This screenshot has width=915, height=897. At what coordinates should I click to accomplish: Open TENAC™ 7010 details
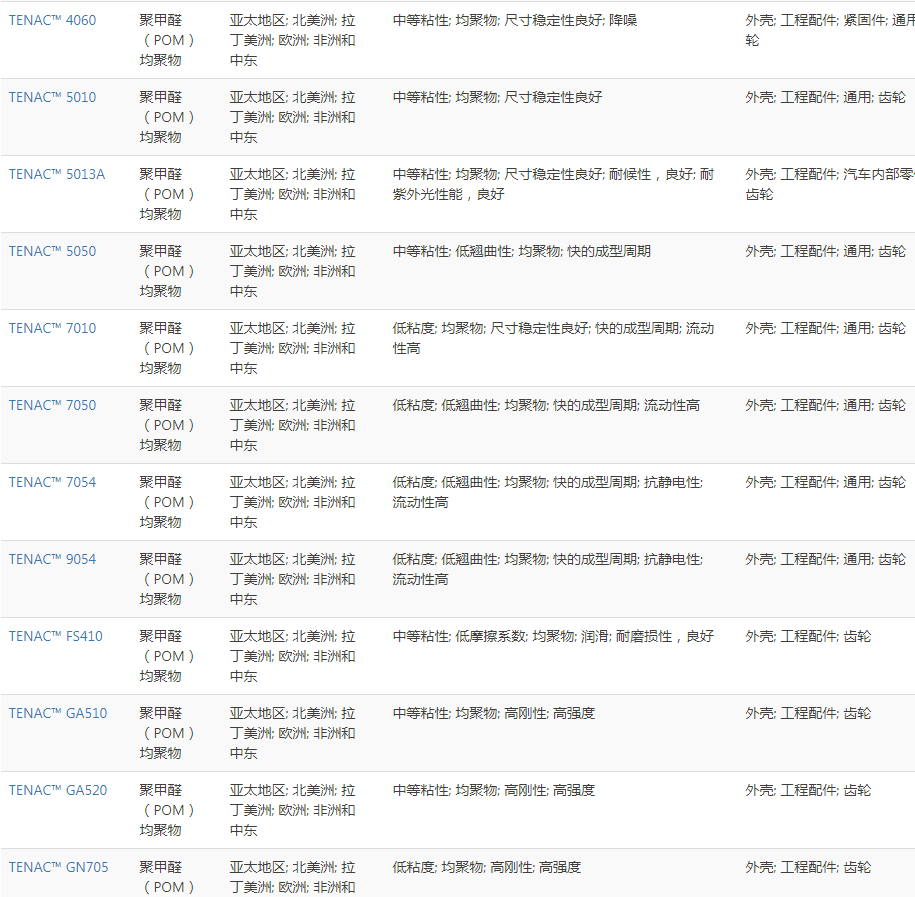pos(53,328)
